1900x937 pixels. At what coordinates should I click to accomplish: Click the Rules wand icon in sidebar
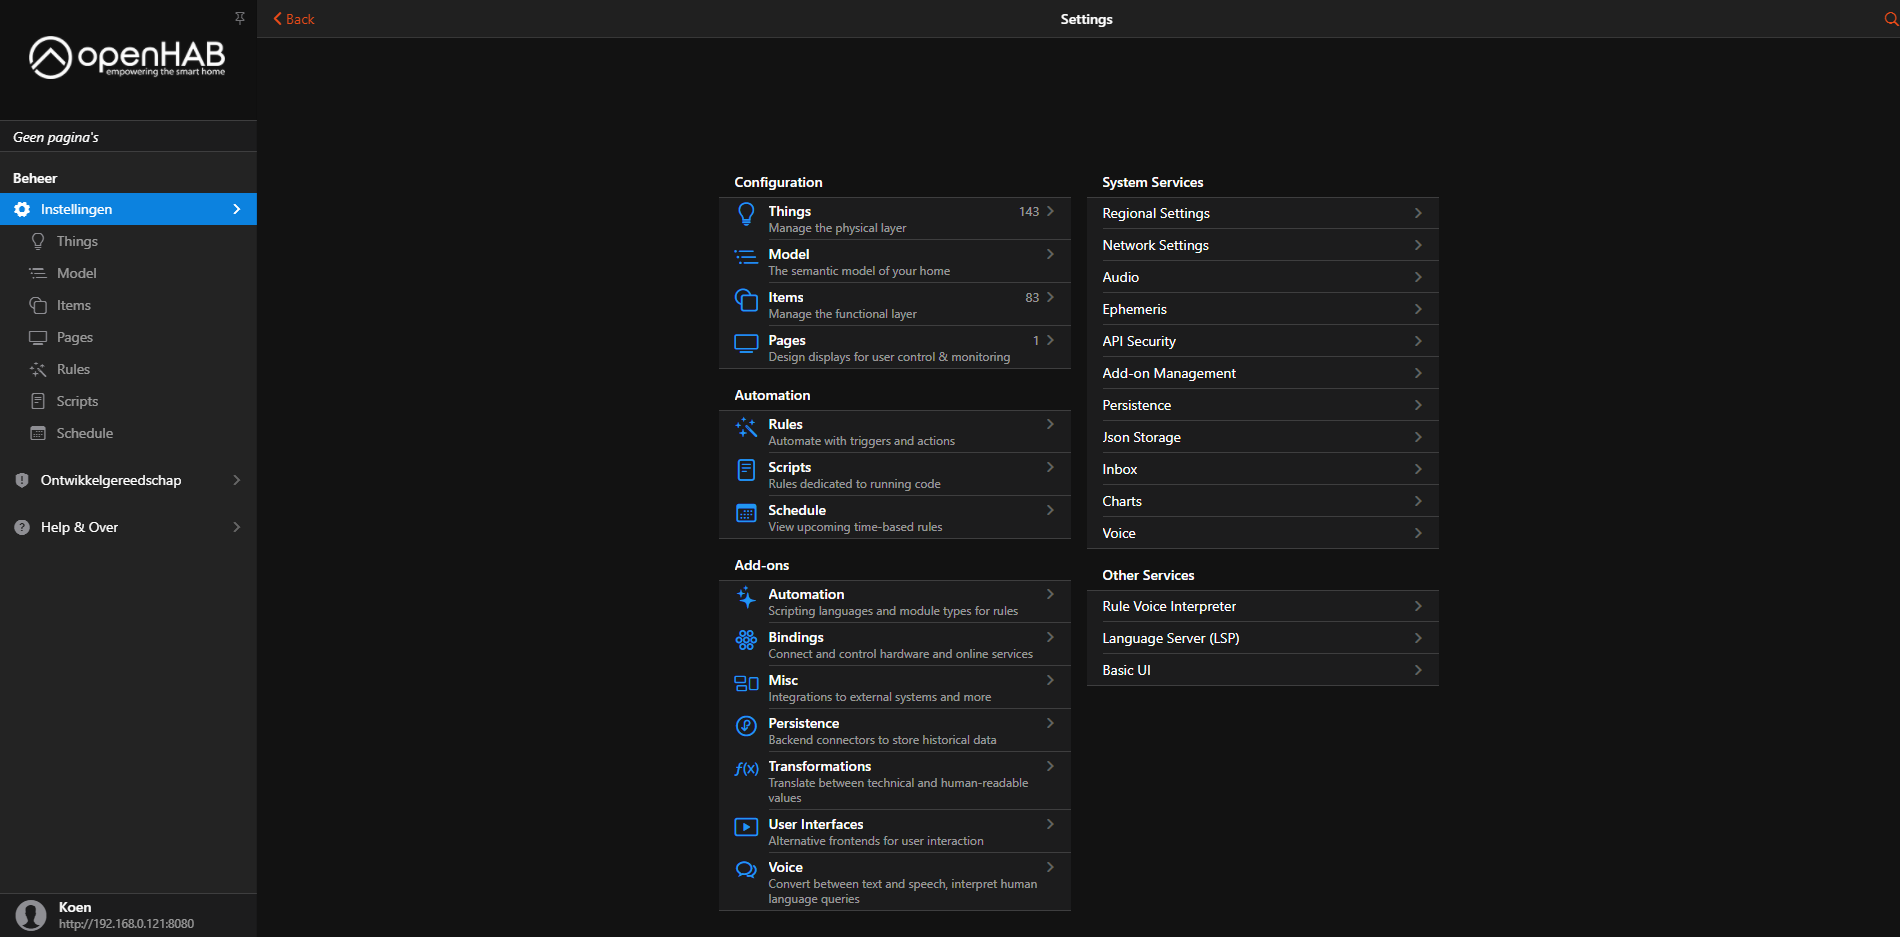point(38,369)
